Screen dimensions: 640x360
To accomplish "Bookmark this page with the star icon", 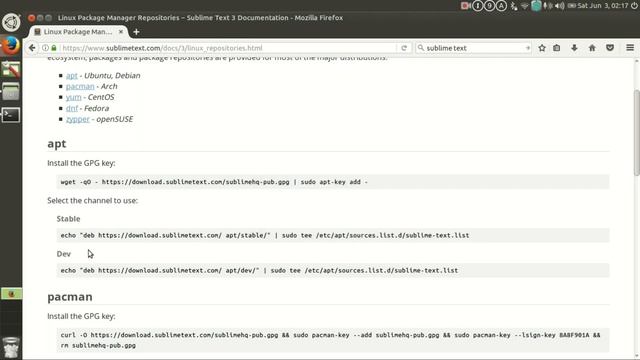I will [542, 48].
